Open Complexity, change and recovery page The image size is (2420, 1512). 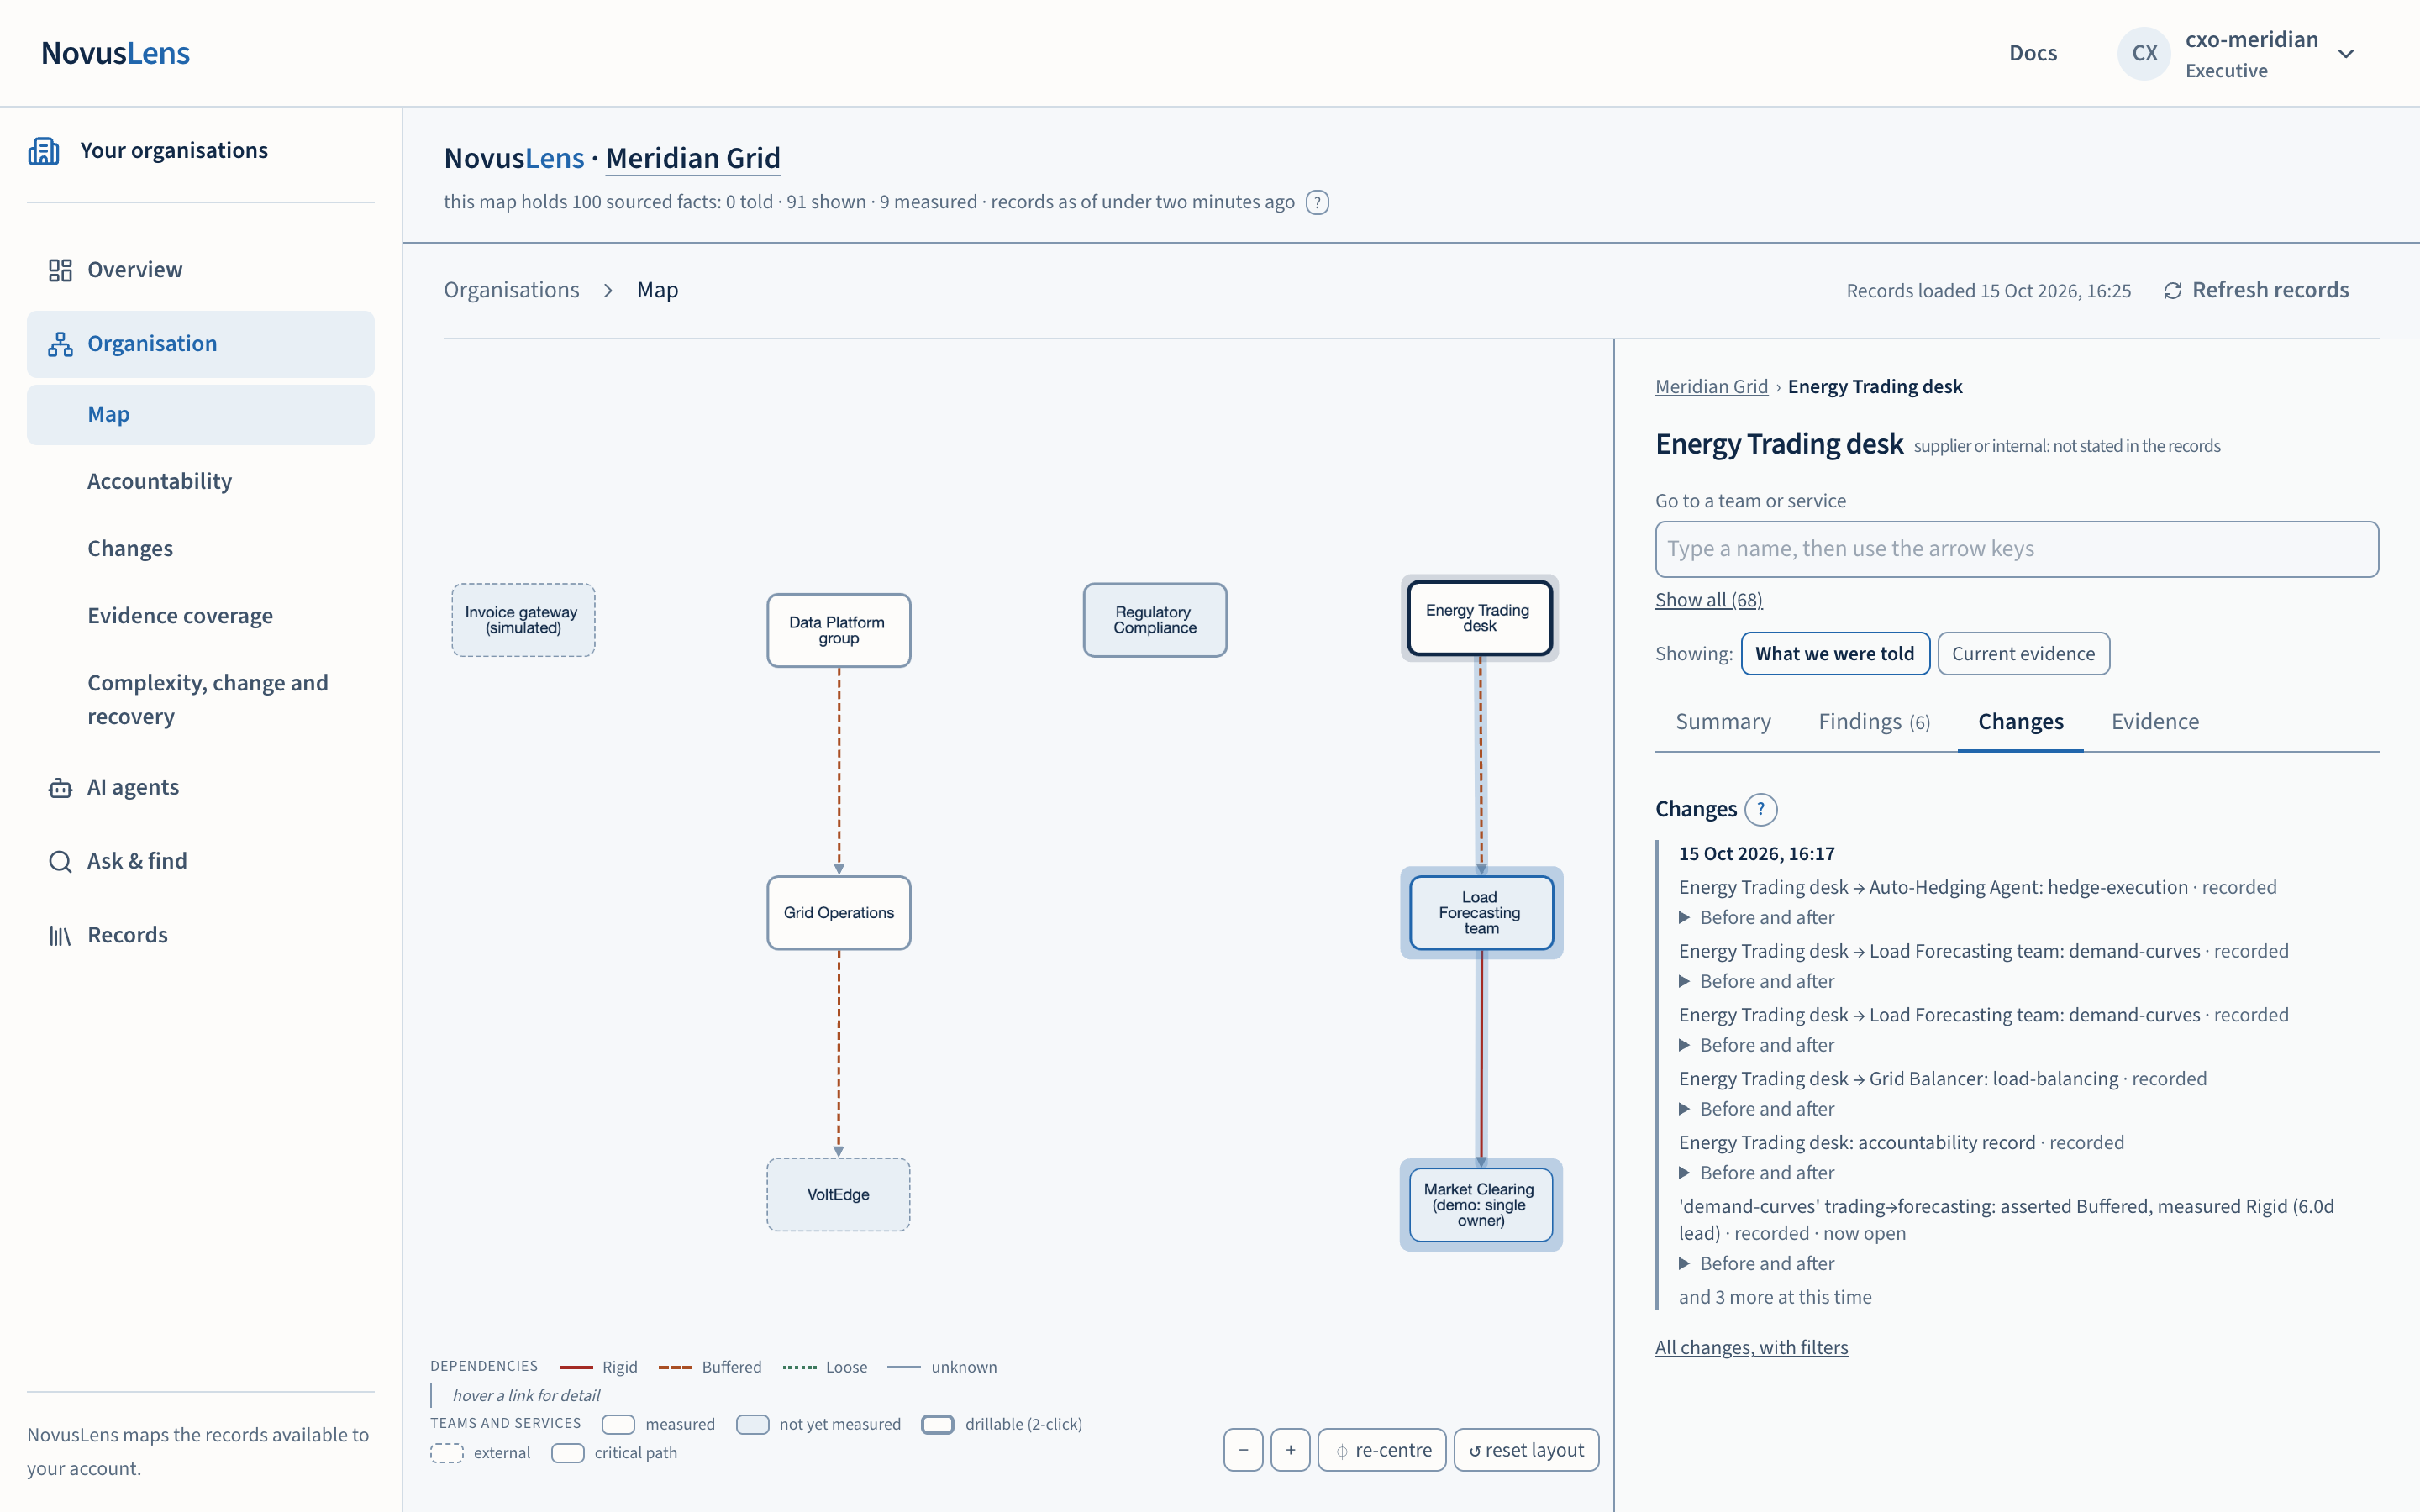pyautogui.click(x=200, y=700)
